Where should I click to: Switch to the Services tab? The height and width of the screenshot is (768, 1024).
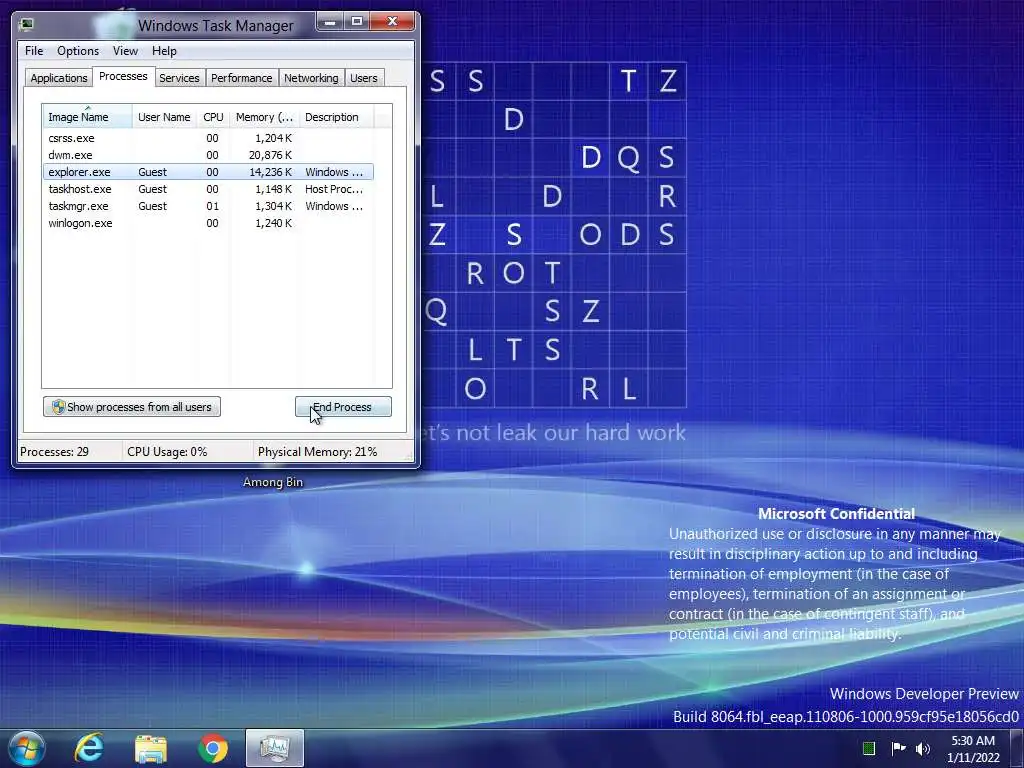[x=180, y=78]
